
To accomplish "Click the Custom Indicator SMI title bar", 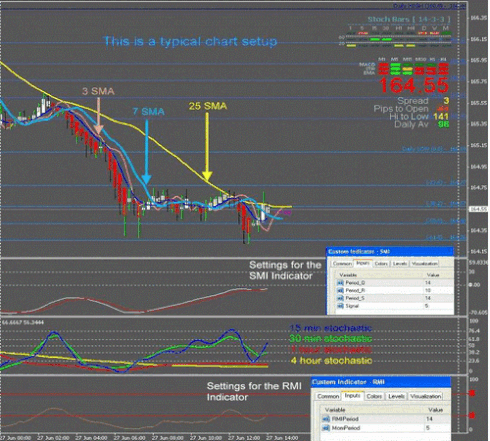I will pos(390,252).
